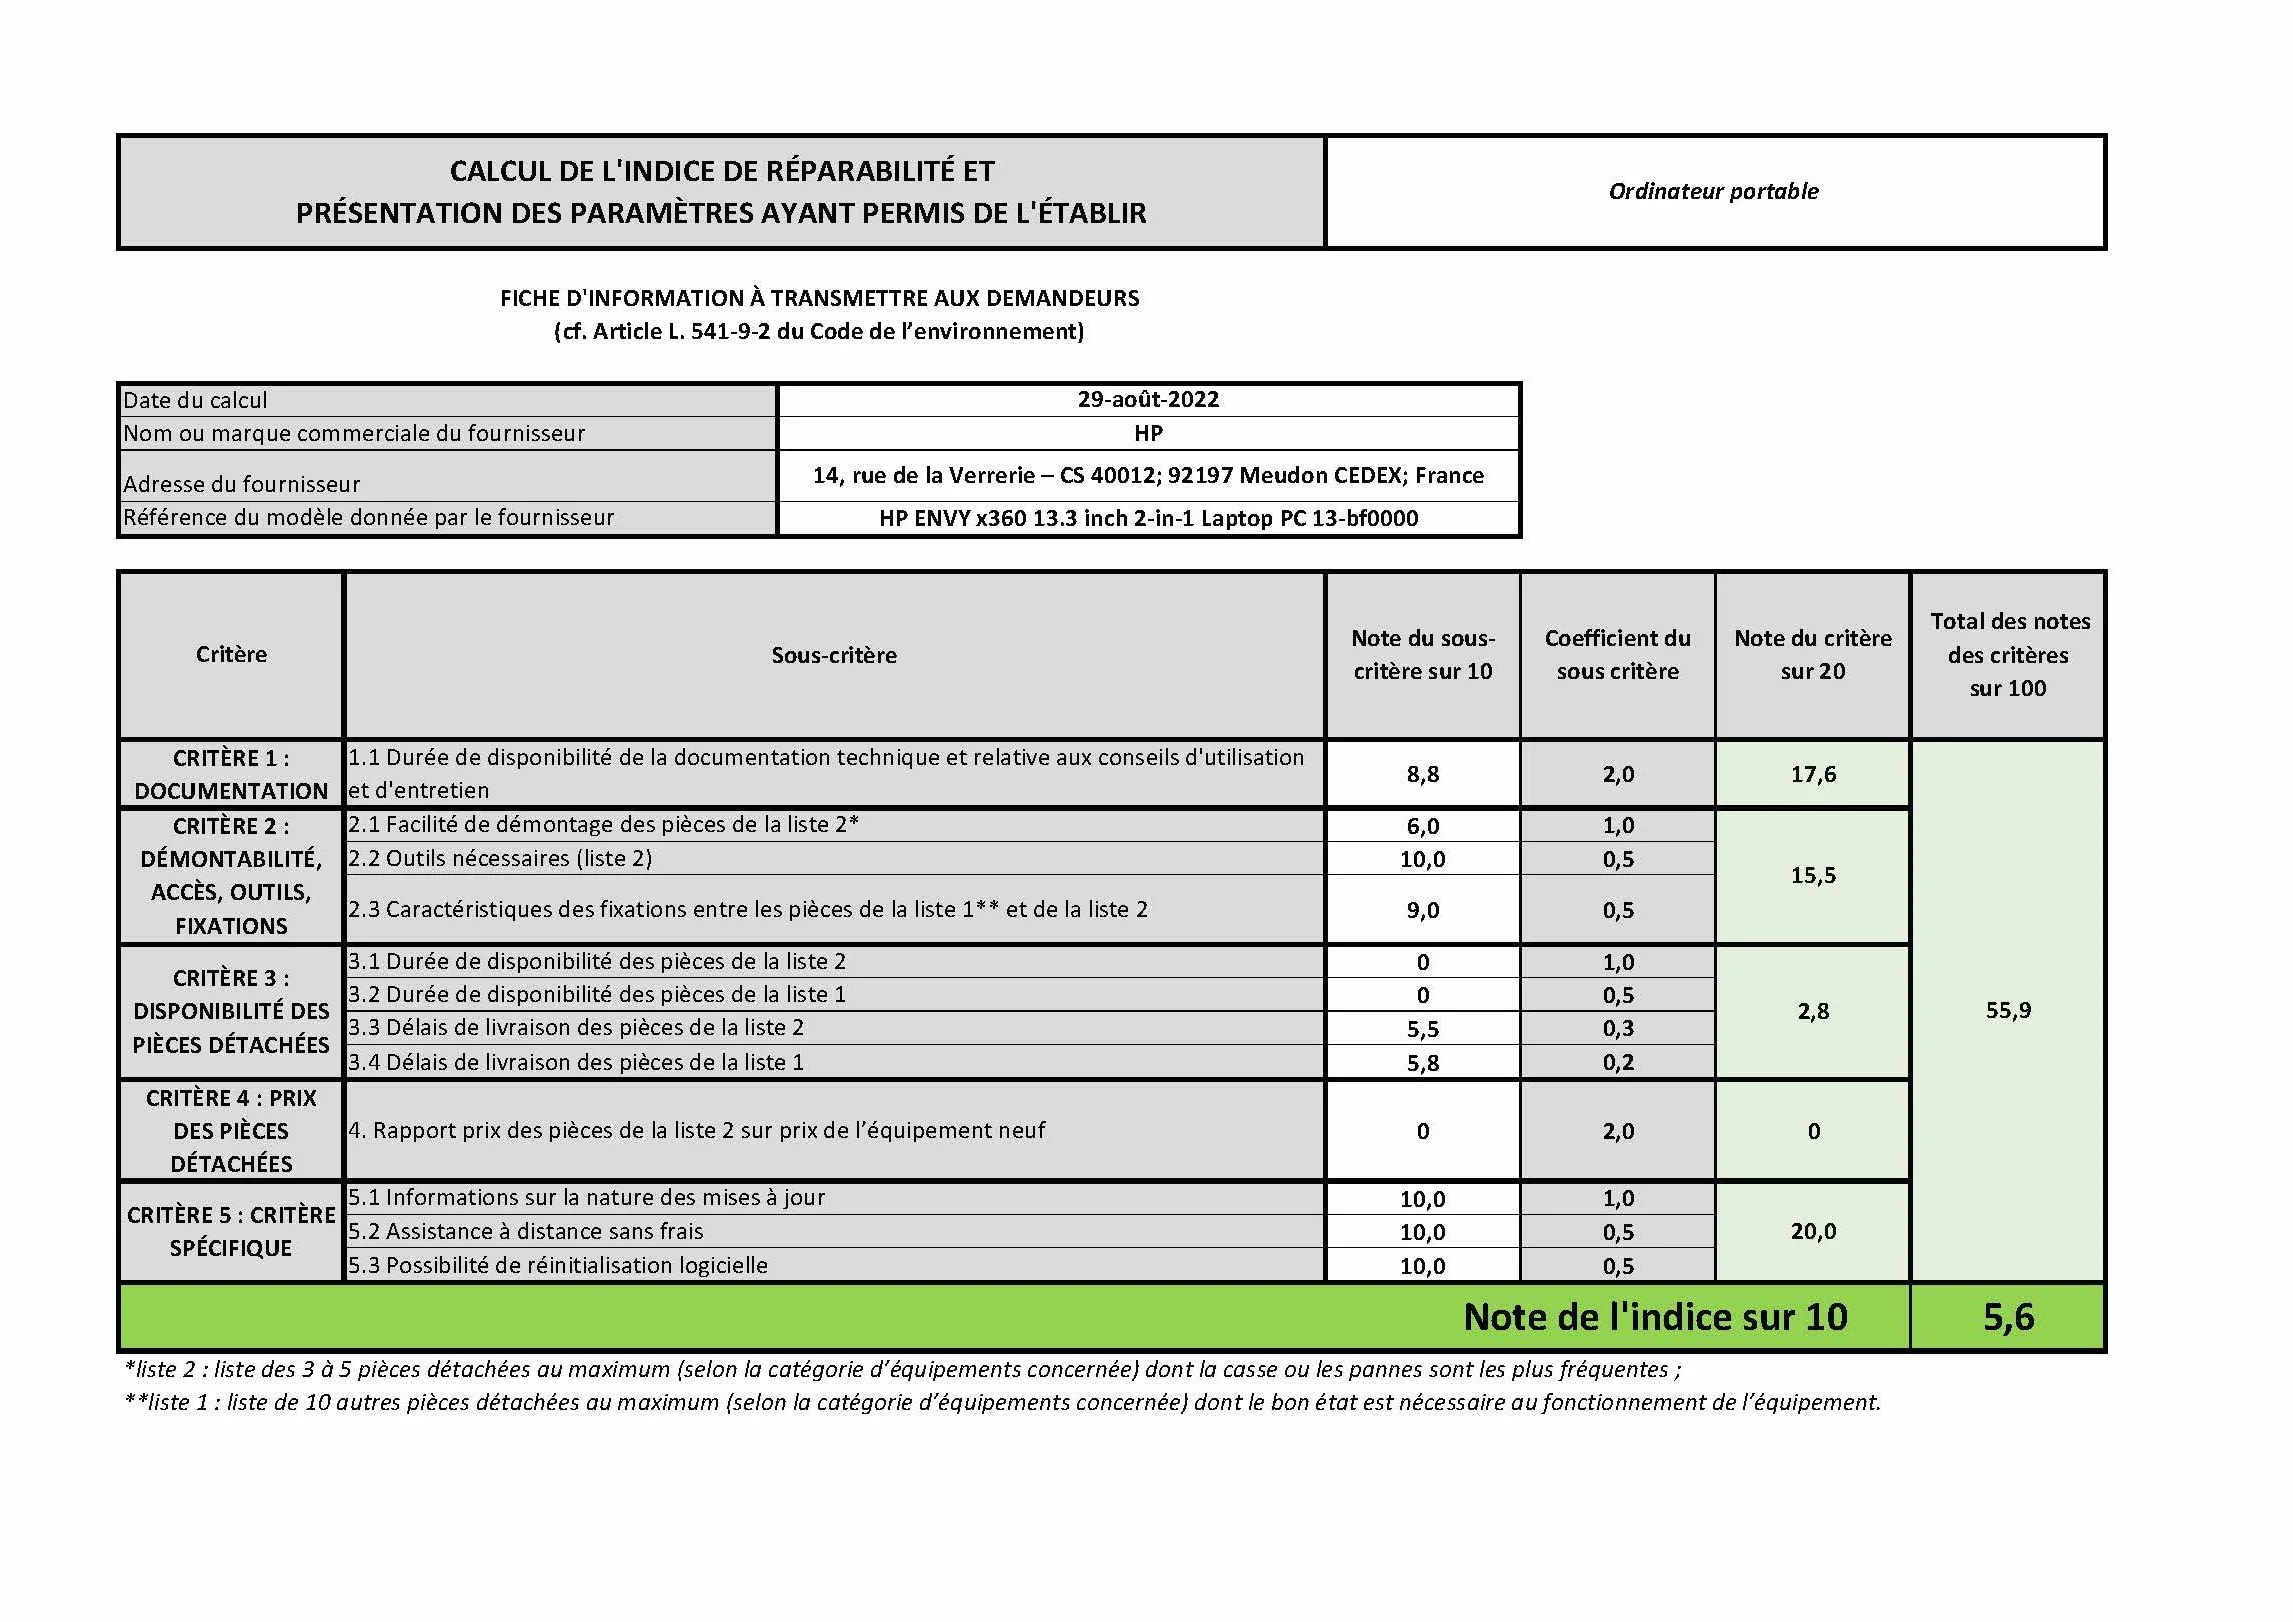Click the sub-criterion score '8,8'
The image size is (2293, 1622).
(1423, 774)
